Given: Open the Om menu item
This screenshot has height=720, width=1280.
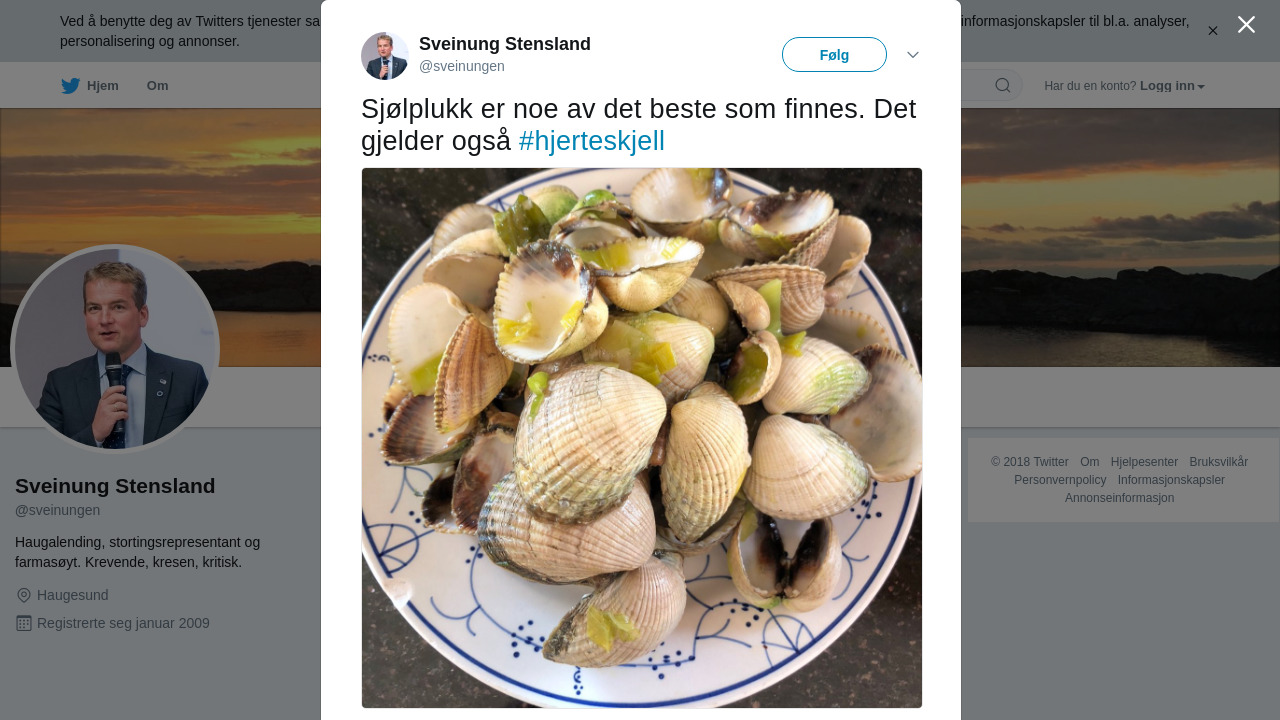Looking at the screenshot, I should click(158, 86).
